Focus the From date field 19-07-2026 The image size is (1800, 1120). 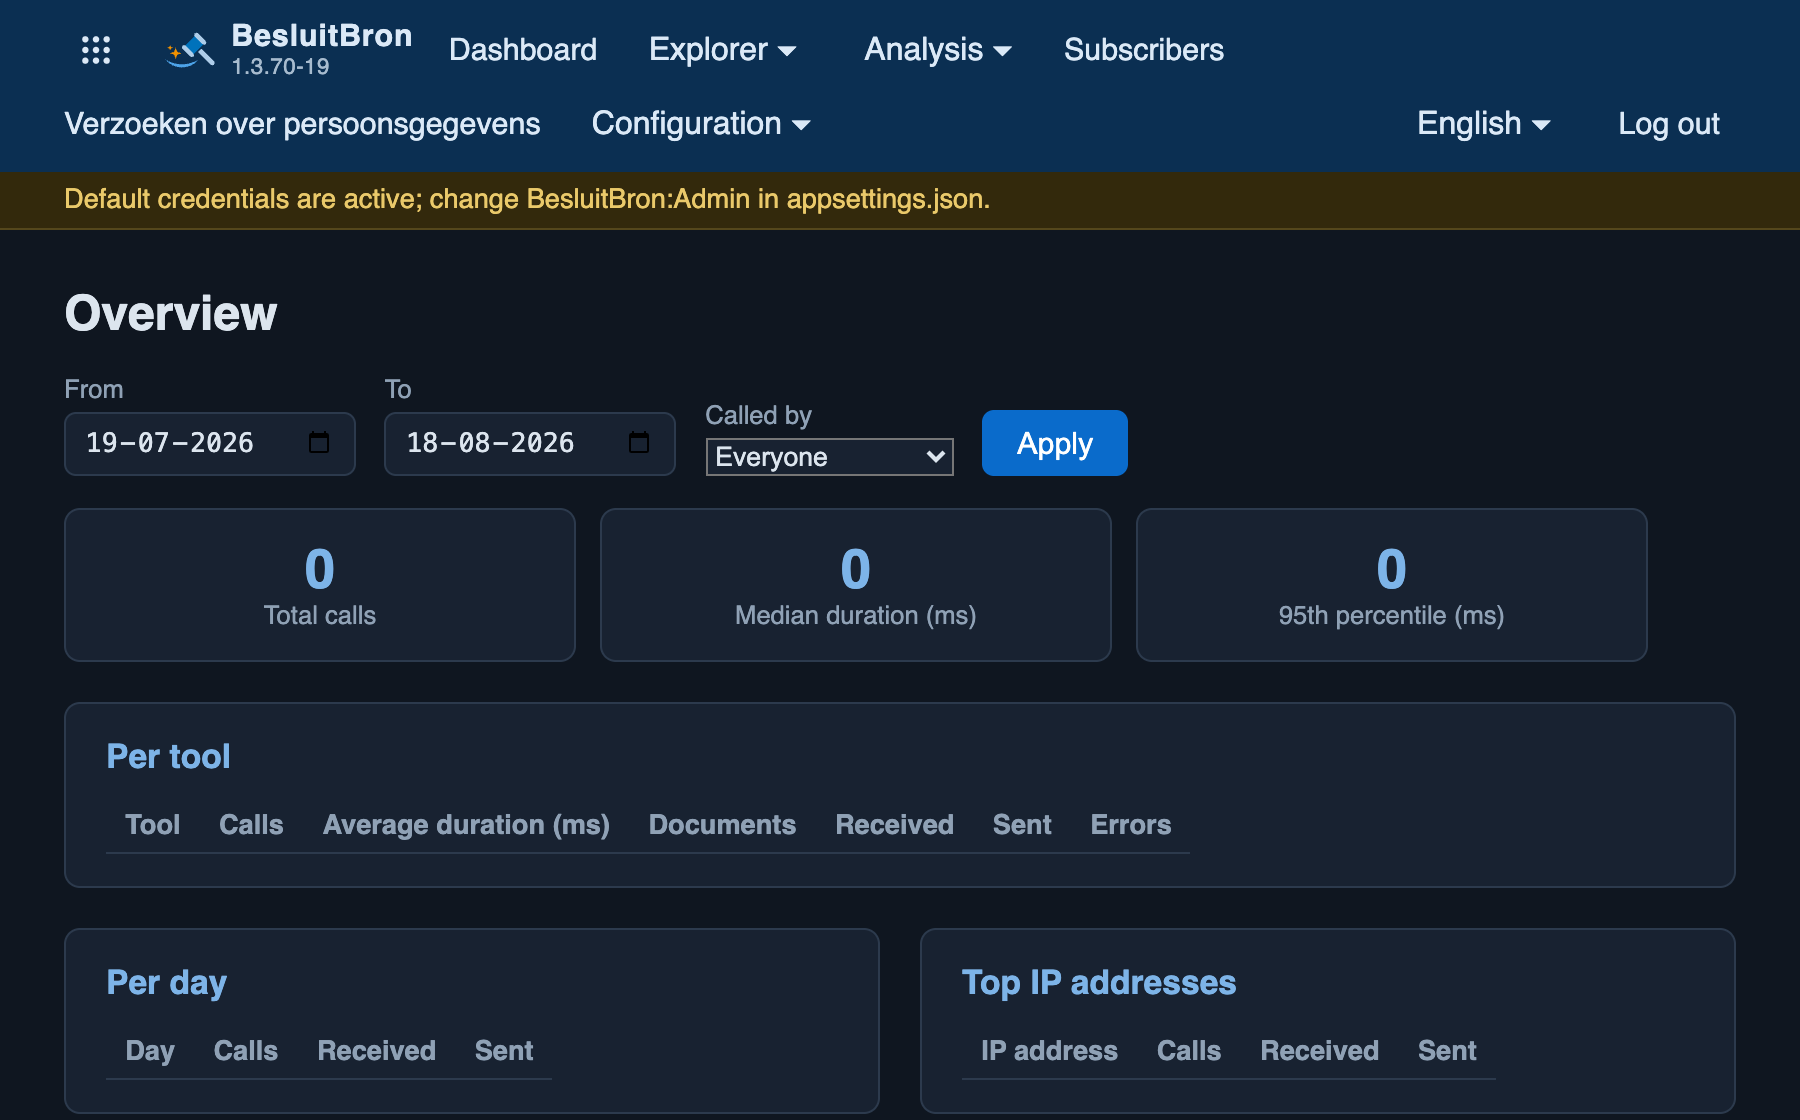click(210, 443)
